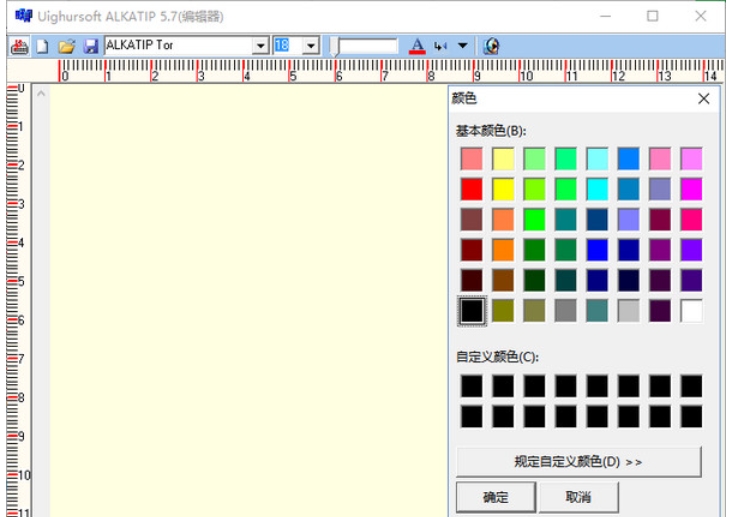
Task: Choose the pale yellow swatch in first row
Action: (503, 159)
